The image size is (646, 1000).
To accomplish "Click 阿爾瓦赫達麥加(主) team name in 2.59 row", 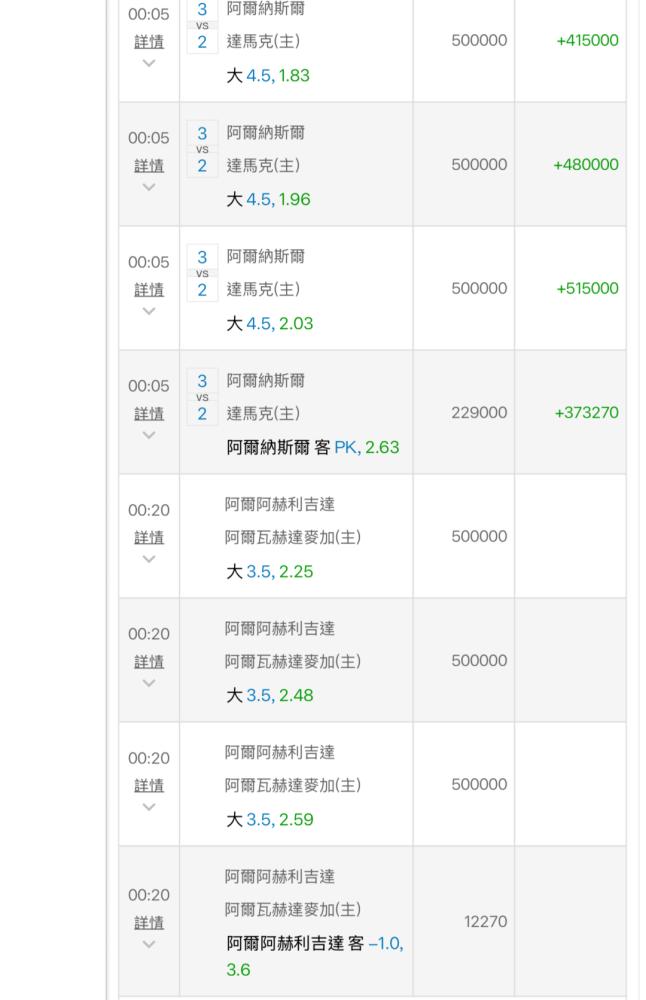I will coord(293,786).
